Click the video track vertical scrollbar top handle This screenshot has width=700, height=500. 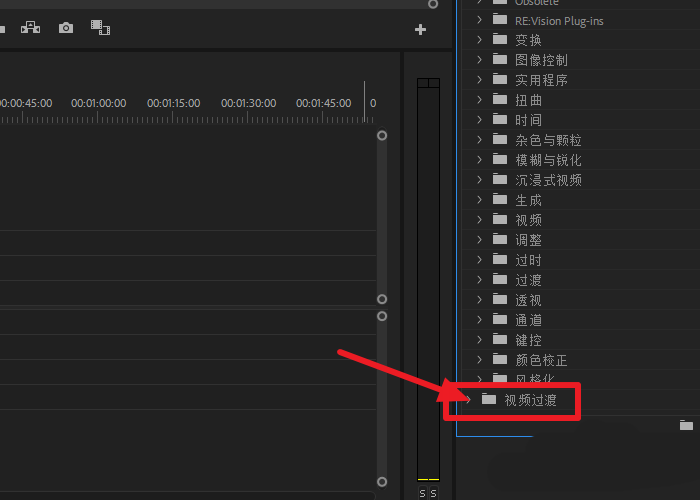pos(381,136)
